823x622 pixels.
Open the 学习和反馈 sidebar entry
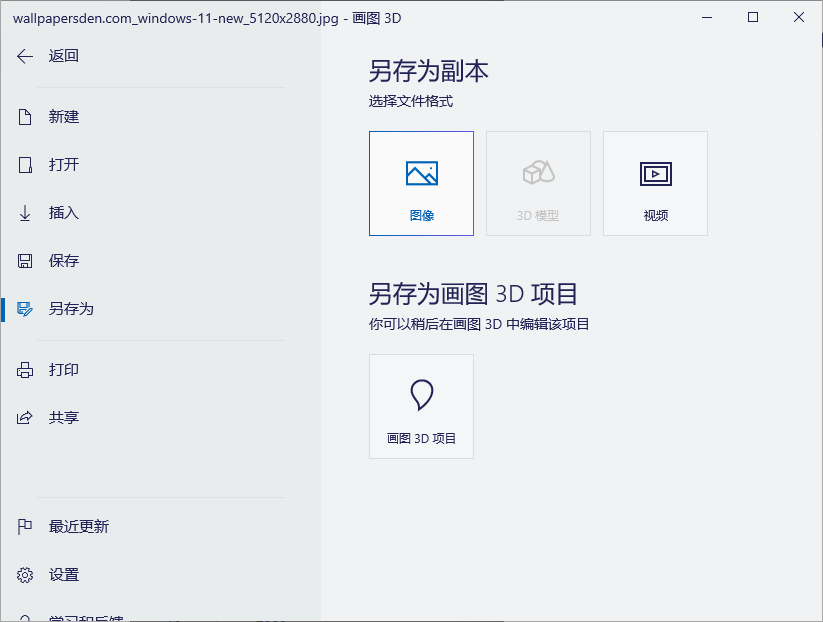click(80, 616)
